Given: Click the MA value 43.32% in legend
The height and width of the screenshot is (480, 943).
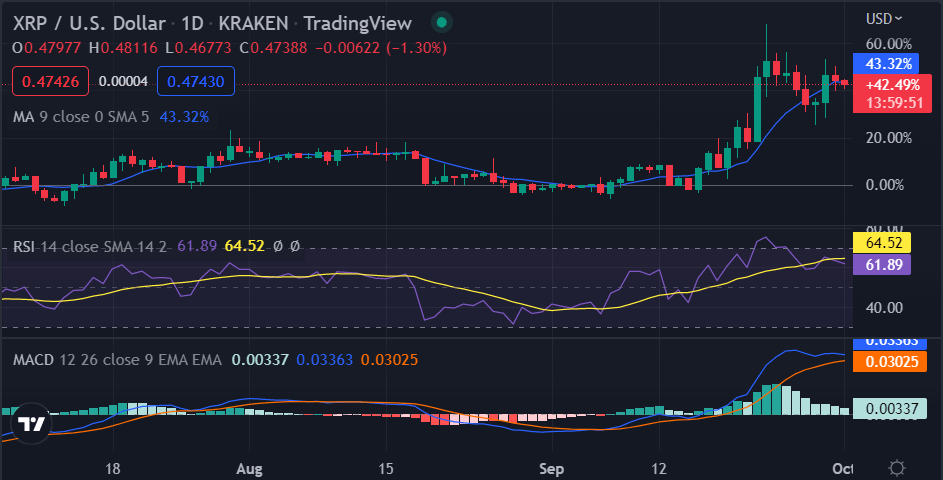Looking at the screenshot, I should click(x=185, y=117).
